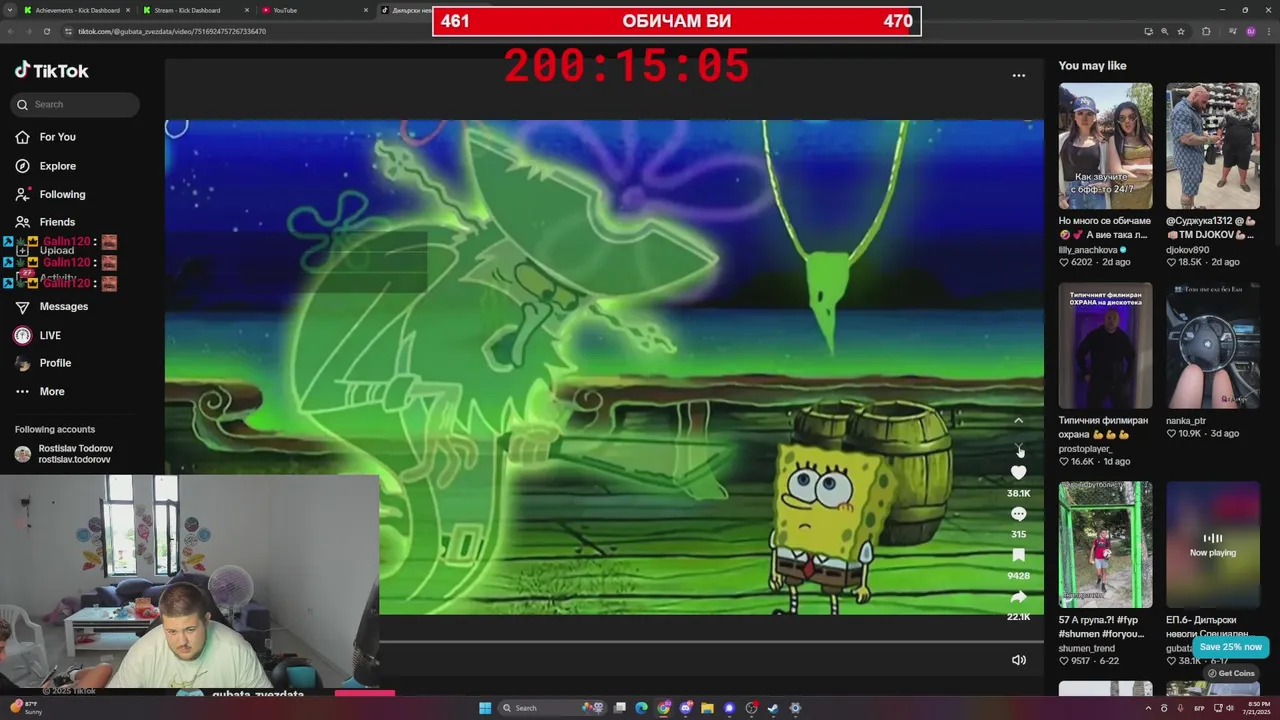Screen dimensions: 1280x720
Task: Open the Windows Start menu
Action: coord(485,708)
